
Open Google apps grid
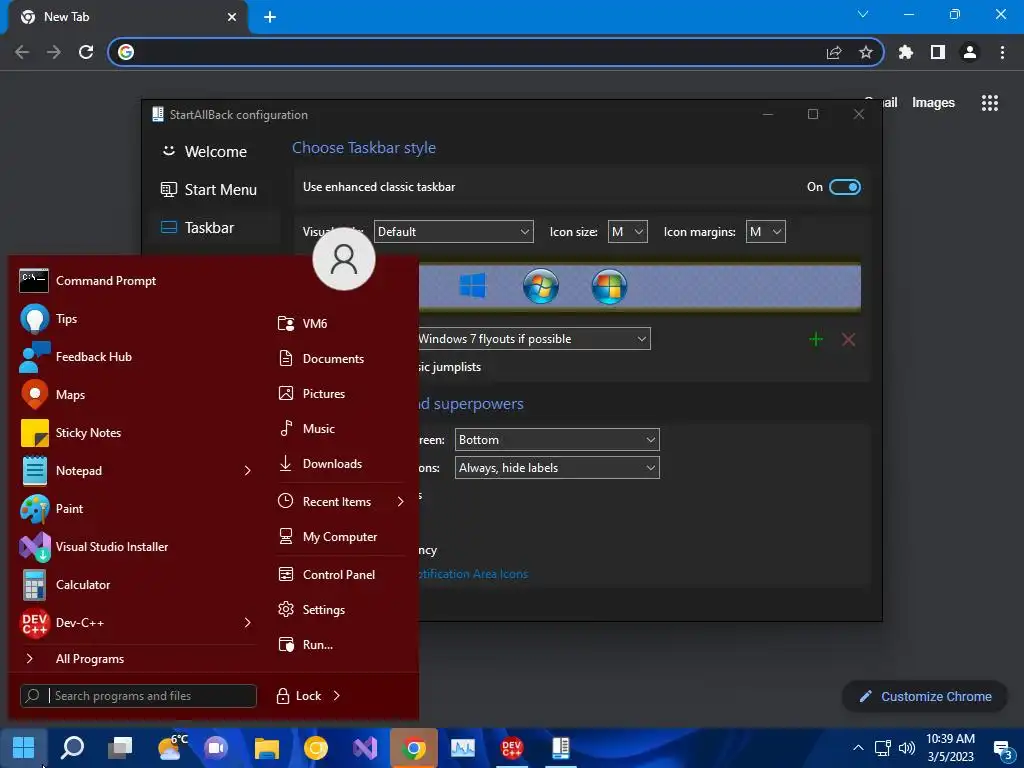pos(989,103)
